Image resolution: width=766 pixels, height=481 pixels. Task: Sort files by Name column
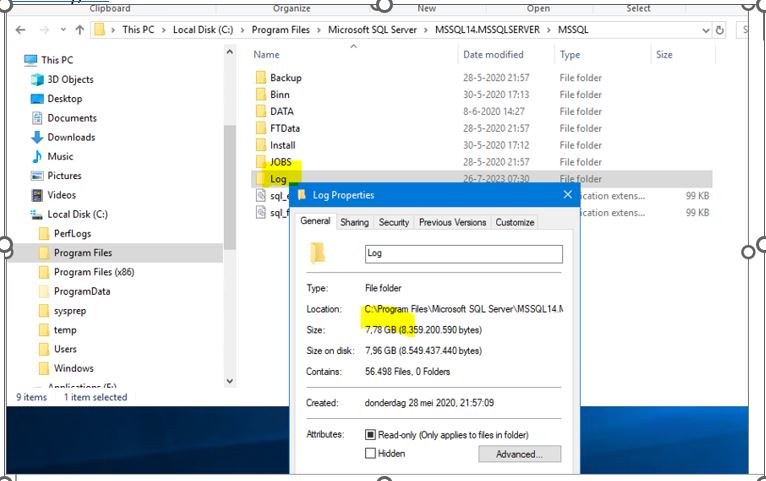pos(267,55)
